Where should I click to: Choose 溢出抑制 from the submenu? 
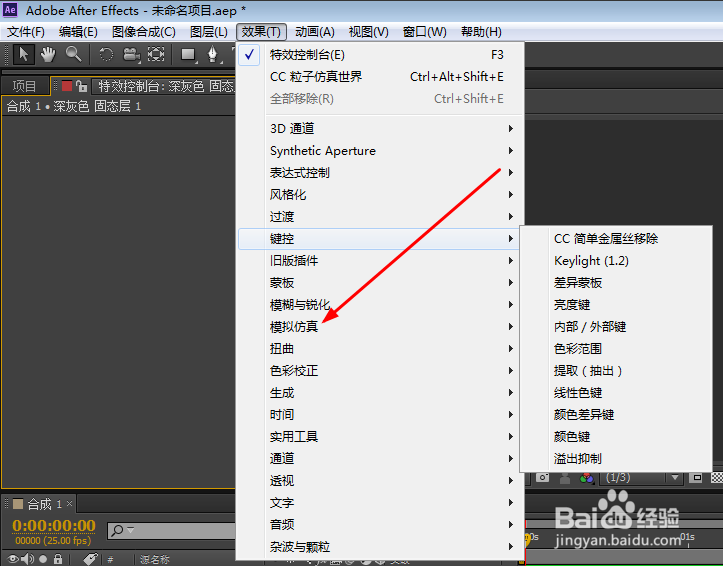coord(616,459)
